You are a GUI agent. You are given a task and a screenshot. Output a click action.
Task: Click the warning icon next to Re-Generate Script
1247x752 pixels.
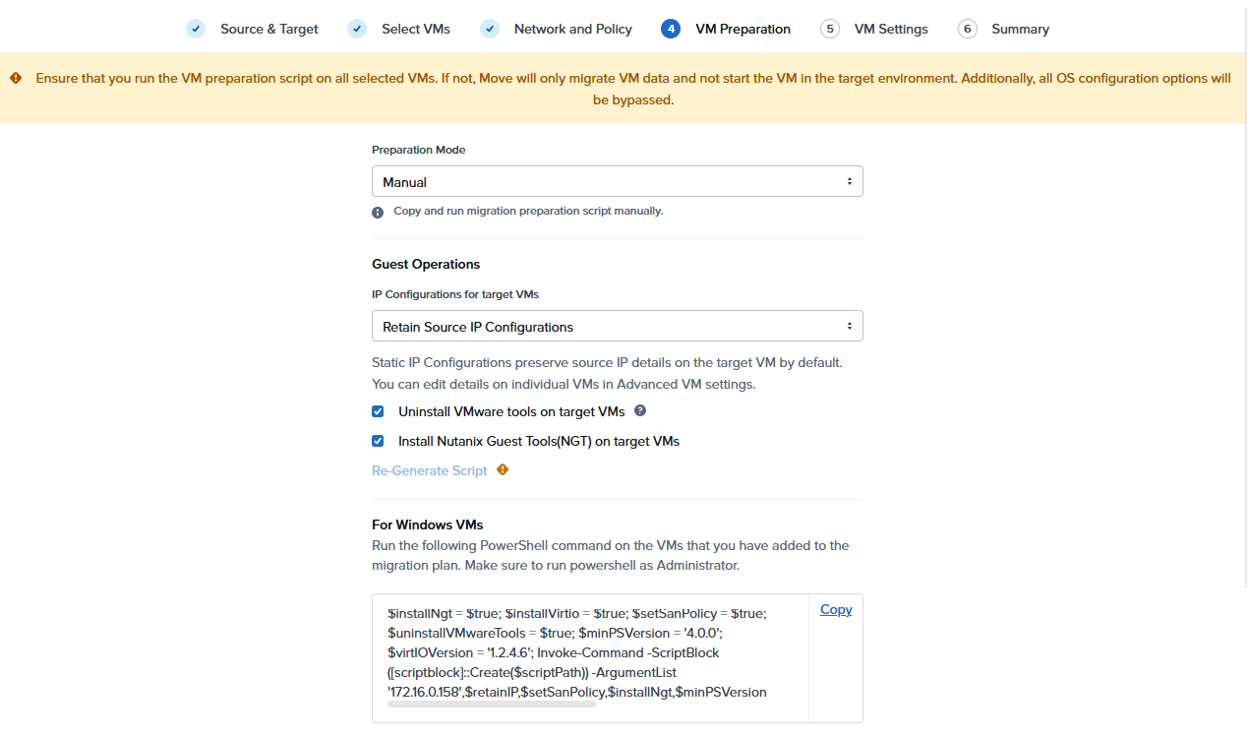[503, 470]
